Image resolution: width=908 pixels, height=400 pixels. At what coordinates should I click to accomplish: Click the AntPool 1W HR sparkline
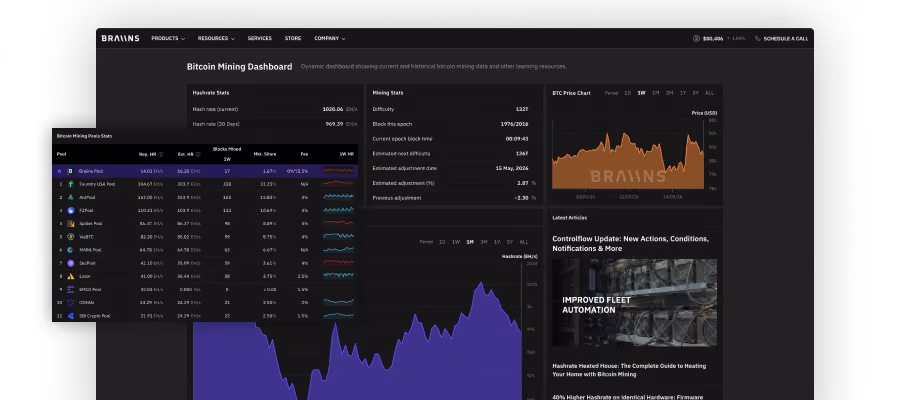tap(338, 197)
